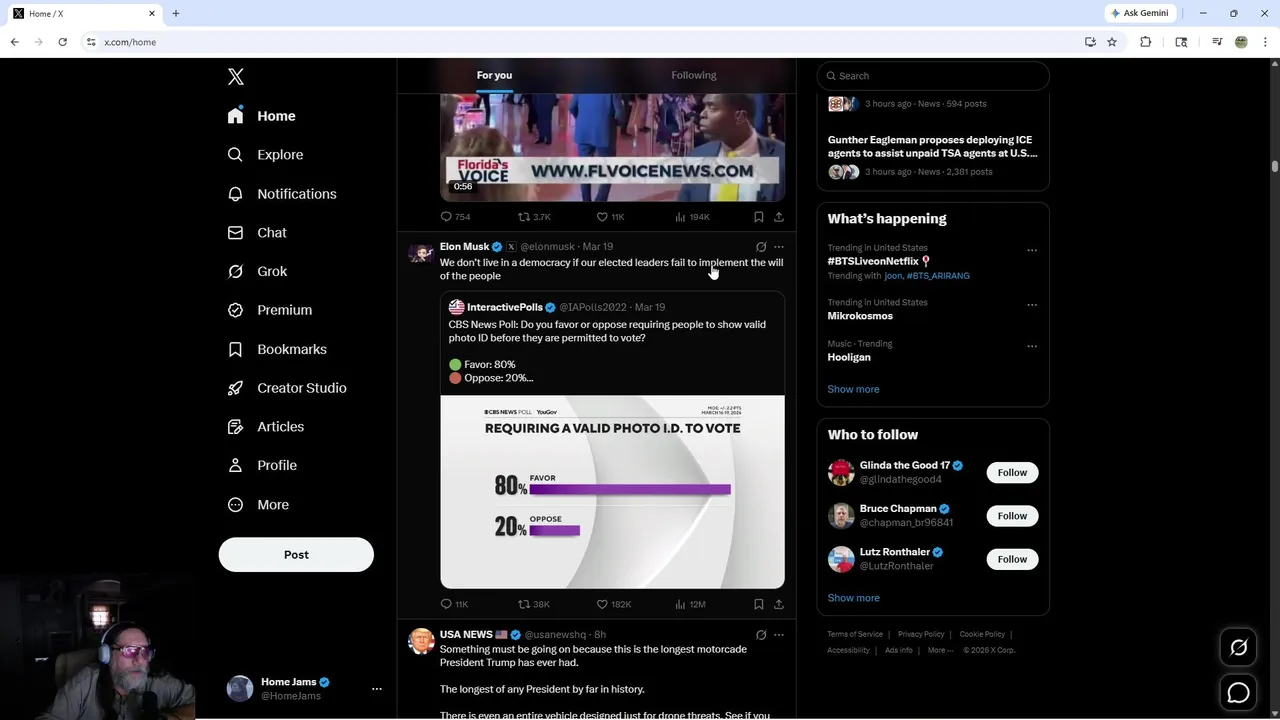Image resolution: width=1280 pixels, height=720 pixels.
Task: Share the Elon Musk post
Action: [779, 605]
